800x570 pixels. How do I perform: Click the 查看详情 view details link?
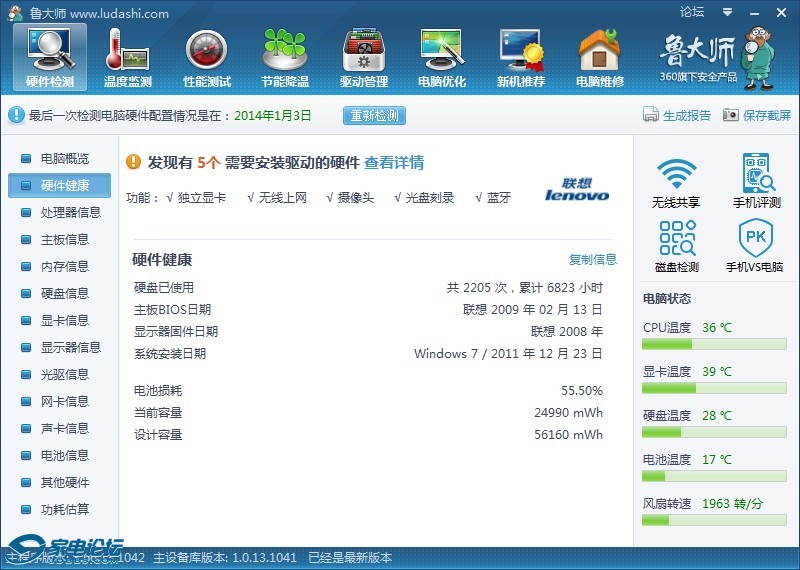click(x=394, y=162)
